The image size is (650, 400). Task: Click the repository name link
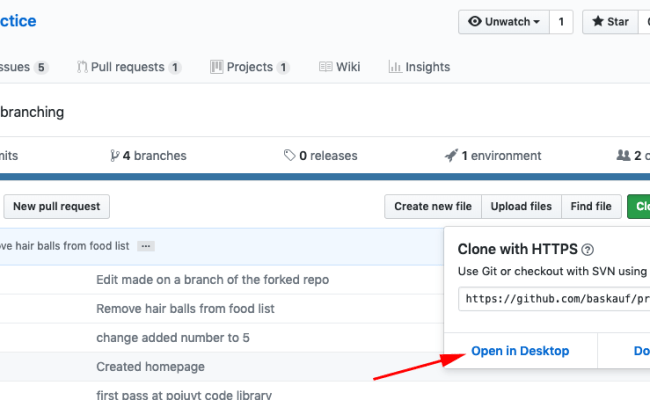pyautogui.click(x=18, y=21)
